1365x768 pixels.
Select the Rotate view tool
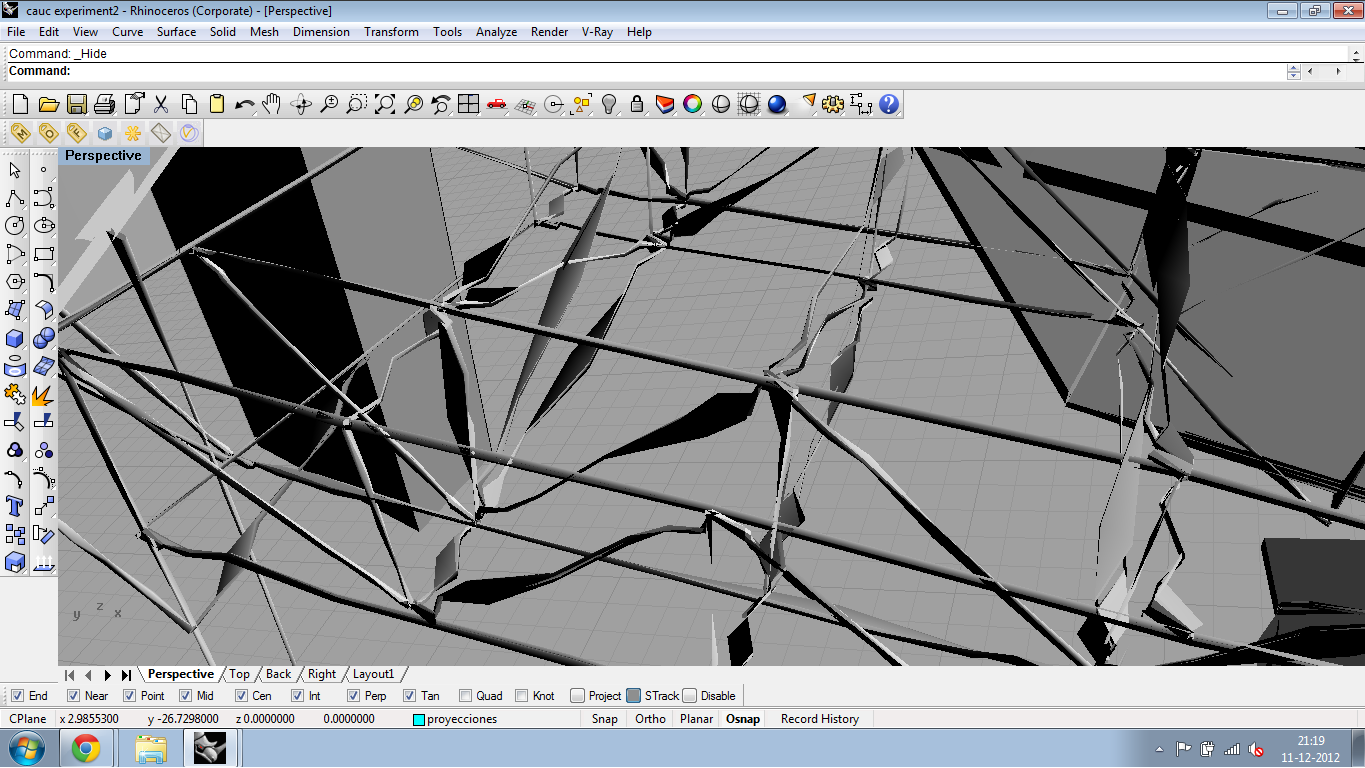[x=300, y=104]
